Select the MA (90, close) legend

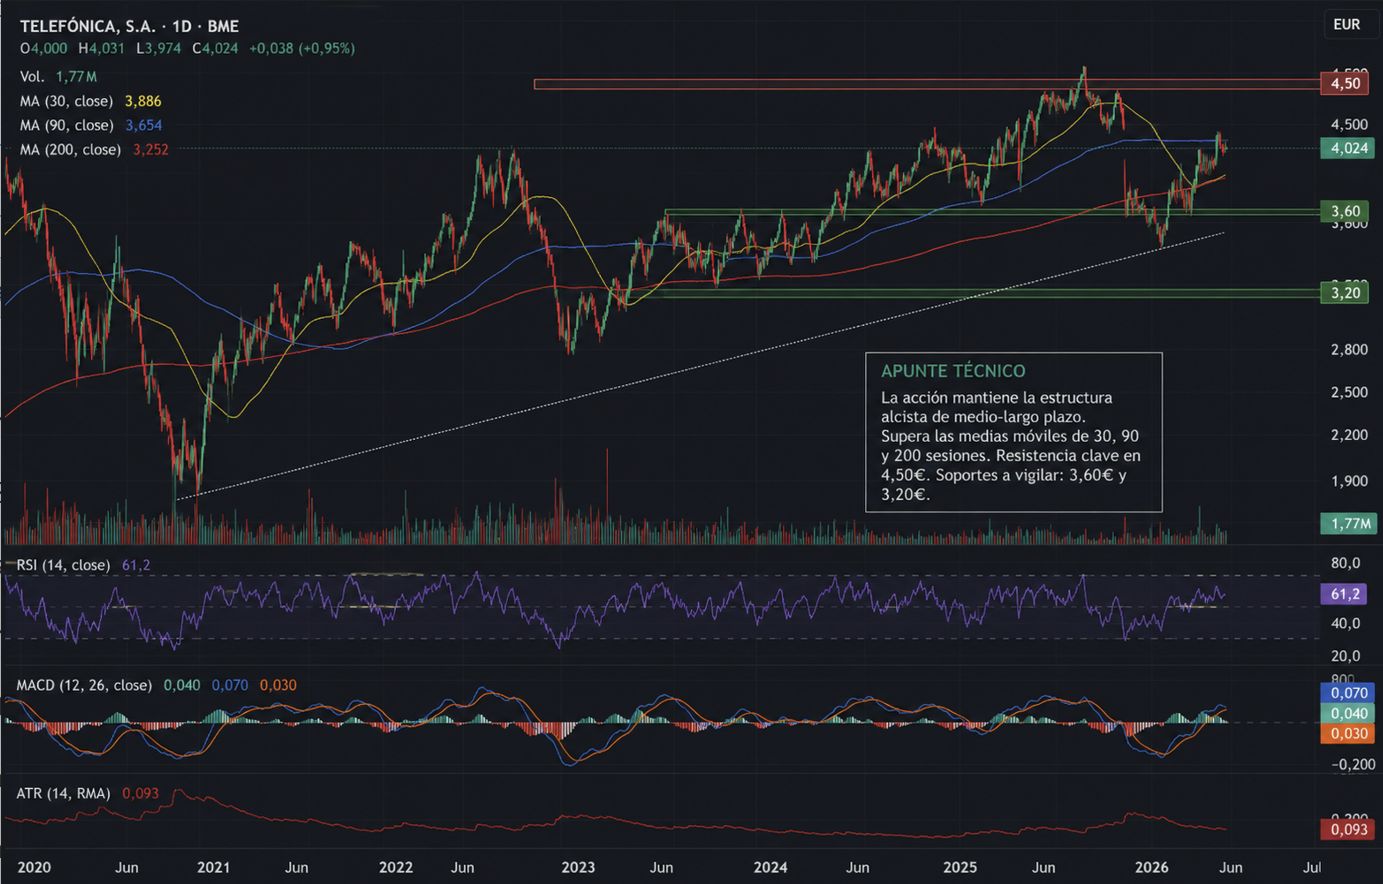pos(66,125)
